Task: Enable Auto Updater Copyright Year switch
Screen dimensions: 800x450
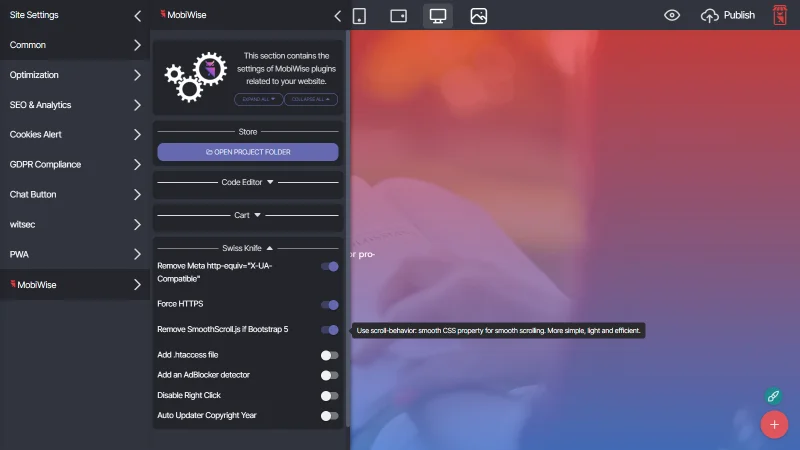Action: pyautogui.click(x=330, y=416)
